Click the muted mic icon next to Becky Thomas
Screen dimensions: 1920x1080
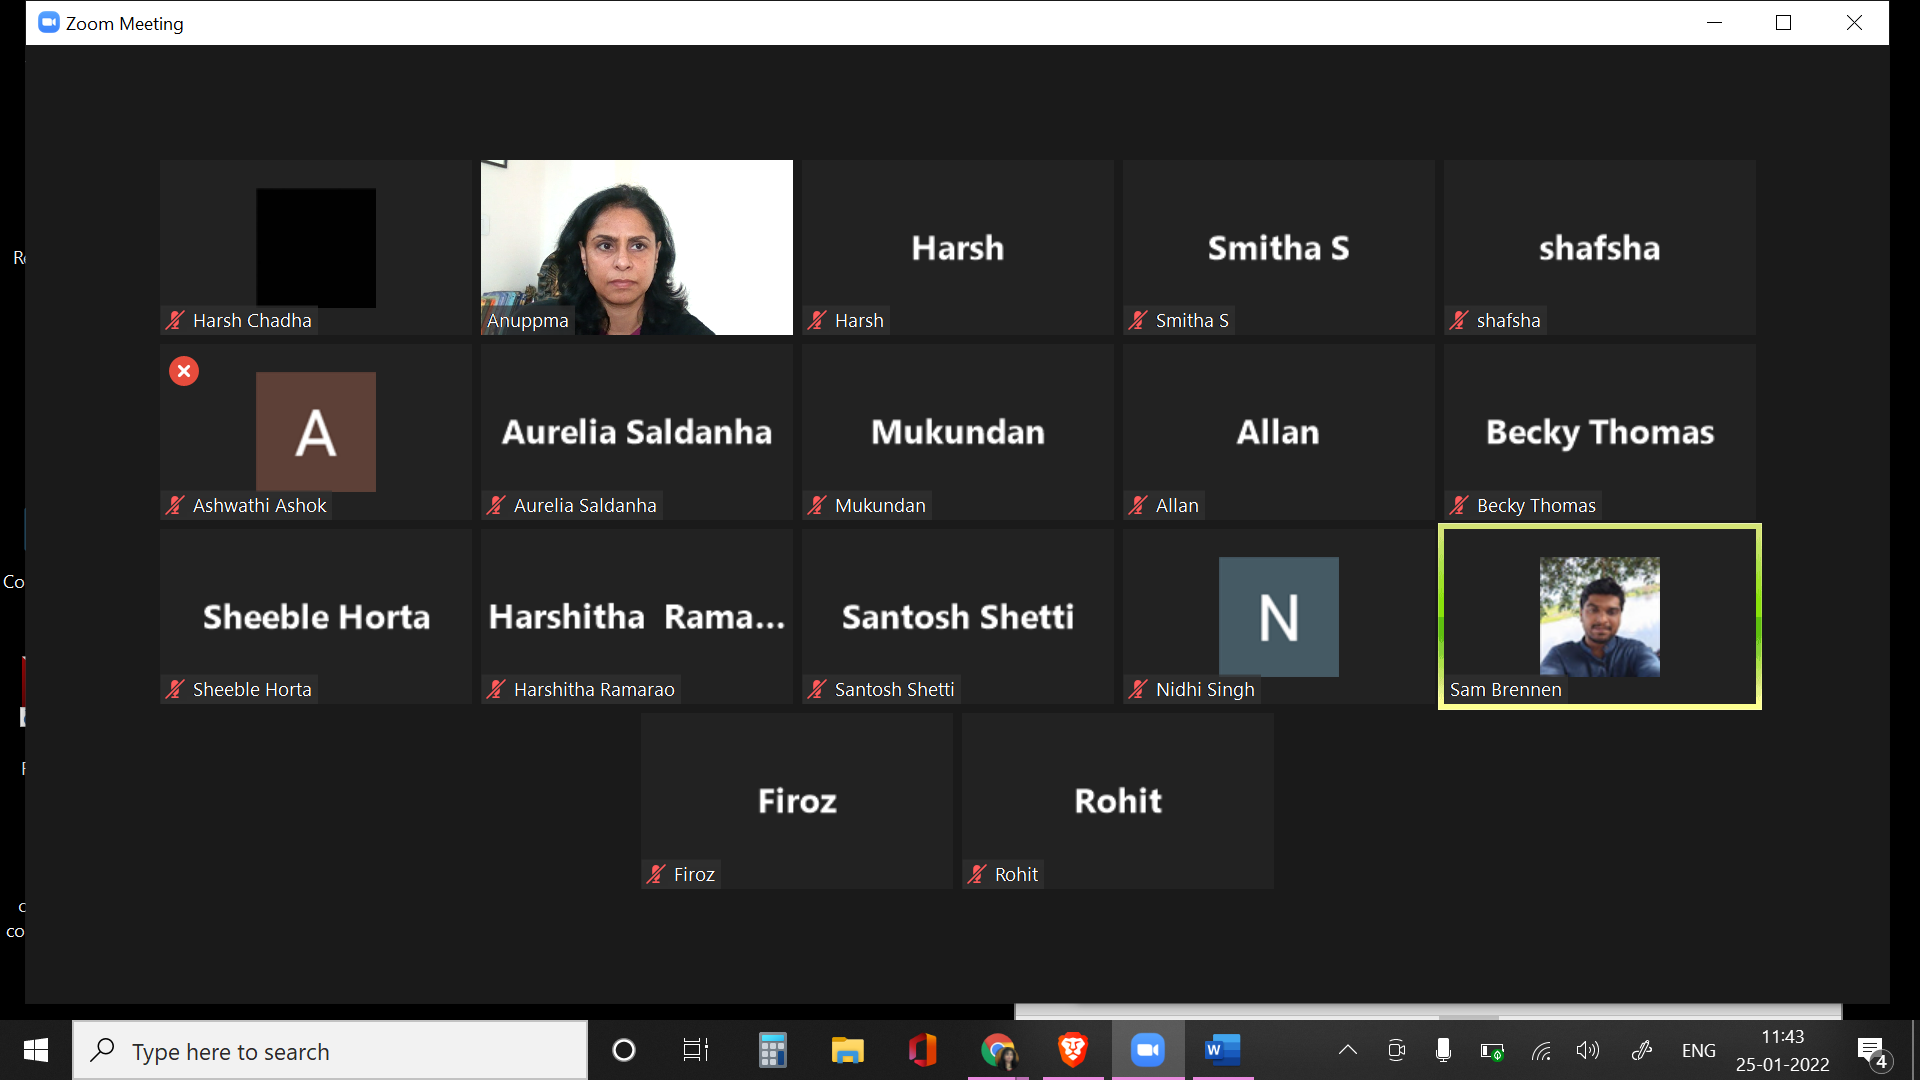[x=1459, y=506]
